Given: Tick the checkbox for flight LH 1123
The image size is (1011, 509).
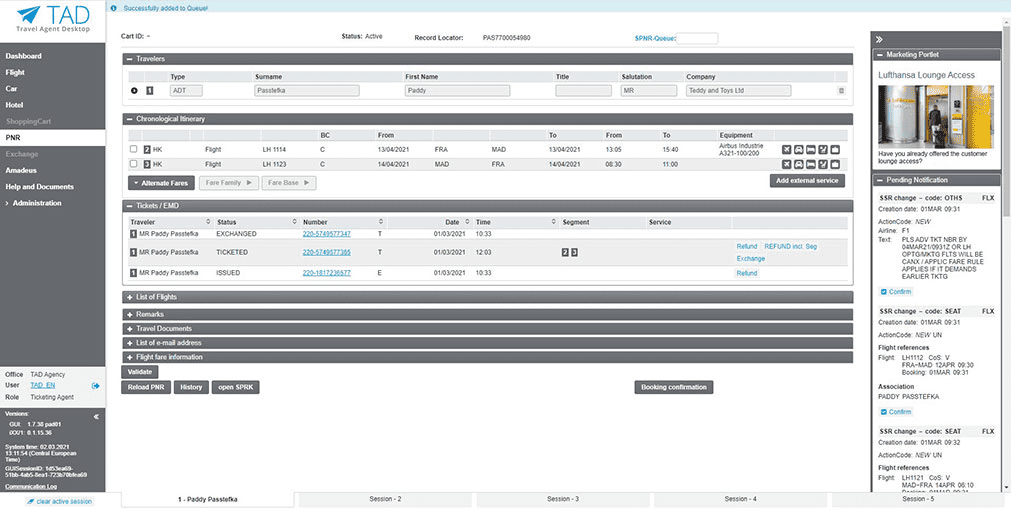Looking at the screenshot, I should click(133, 164).
